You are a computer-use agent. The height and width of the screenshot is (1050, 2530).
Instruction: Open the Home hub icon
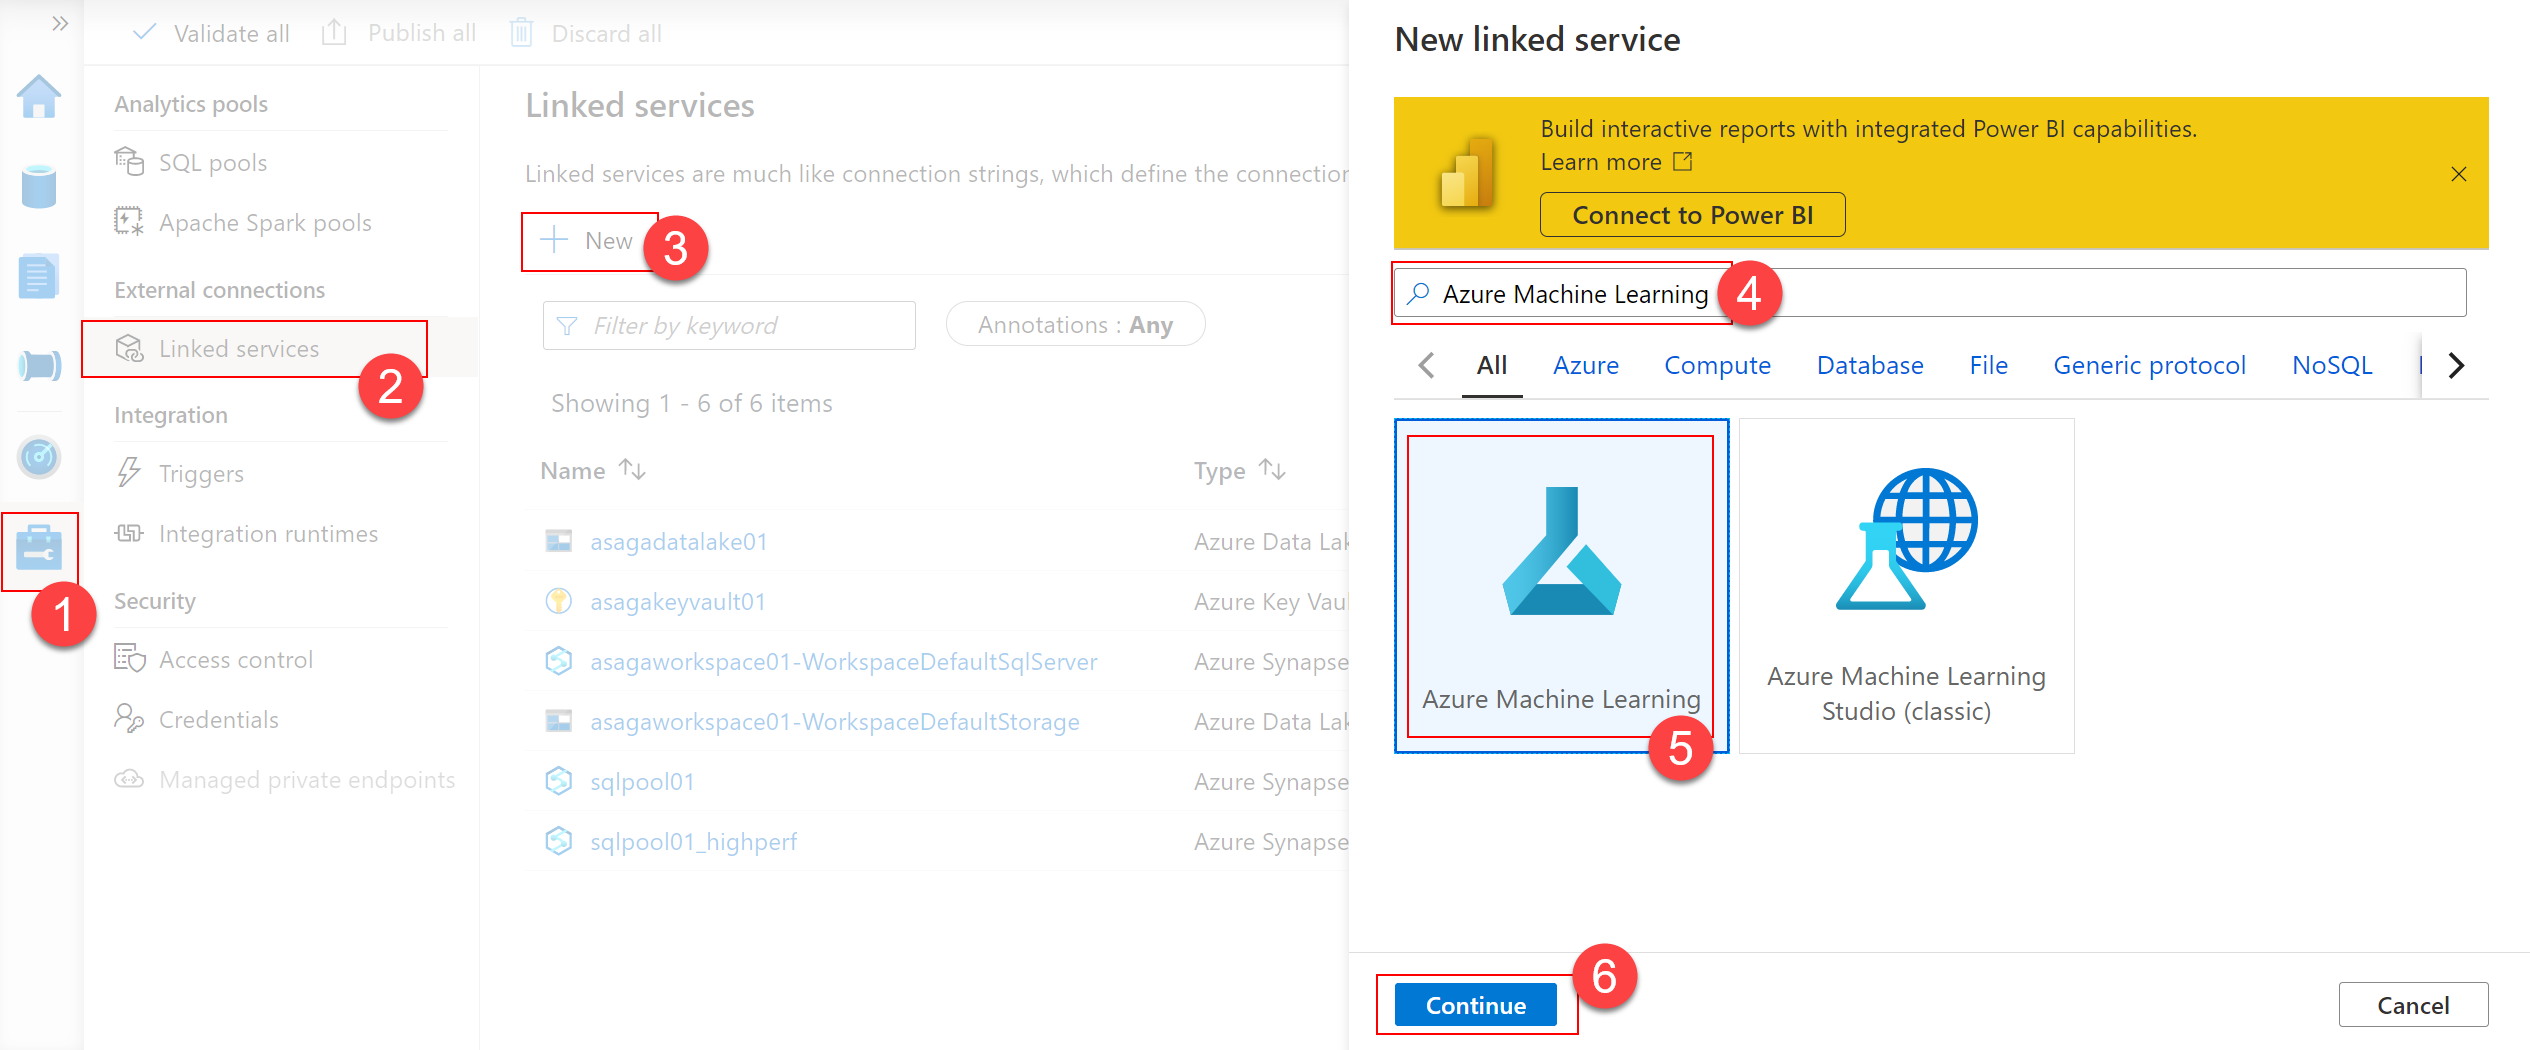click(39, 97)
